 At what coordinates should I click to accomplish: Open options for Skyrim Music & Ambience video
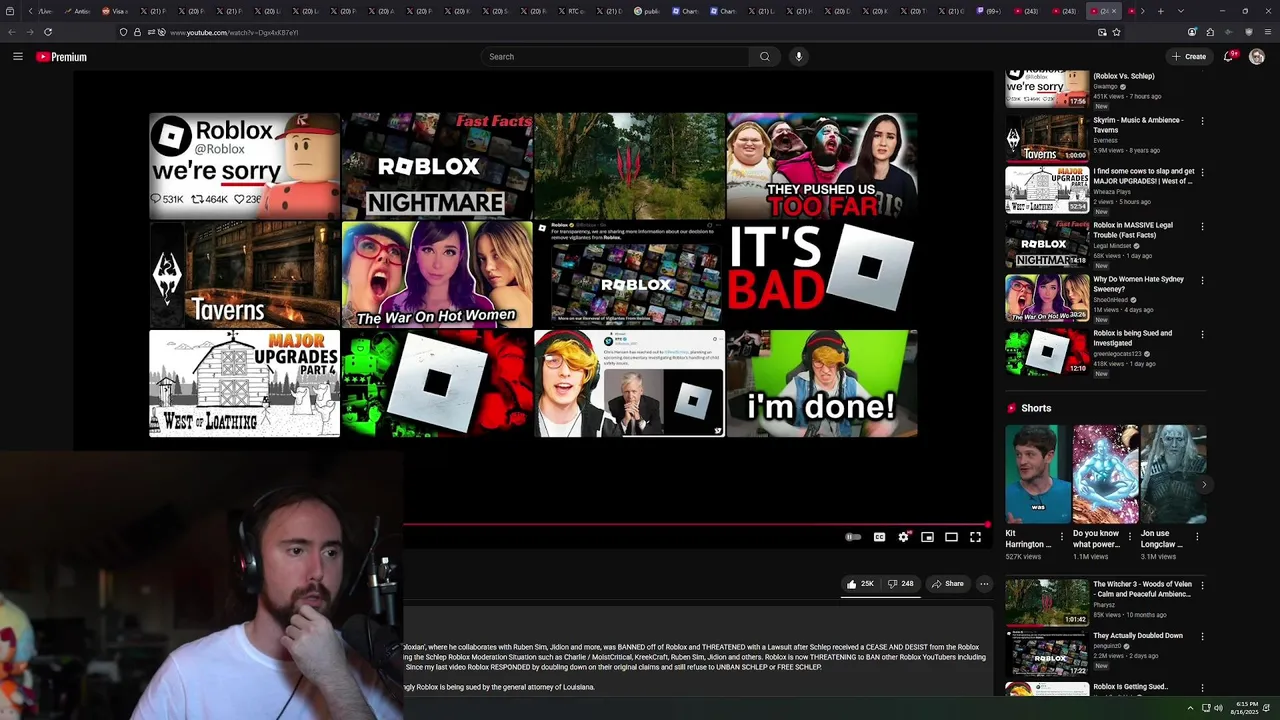pos(1202,121)
